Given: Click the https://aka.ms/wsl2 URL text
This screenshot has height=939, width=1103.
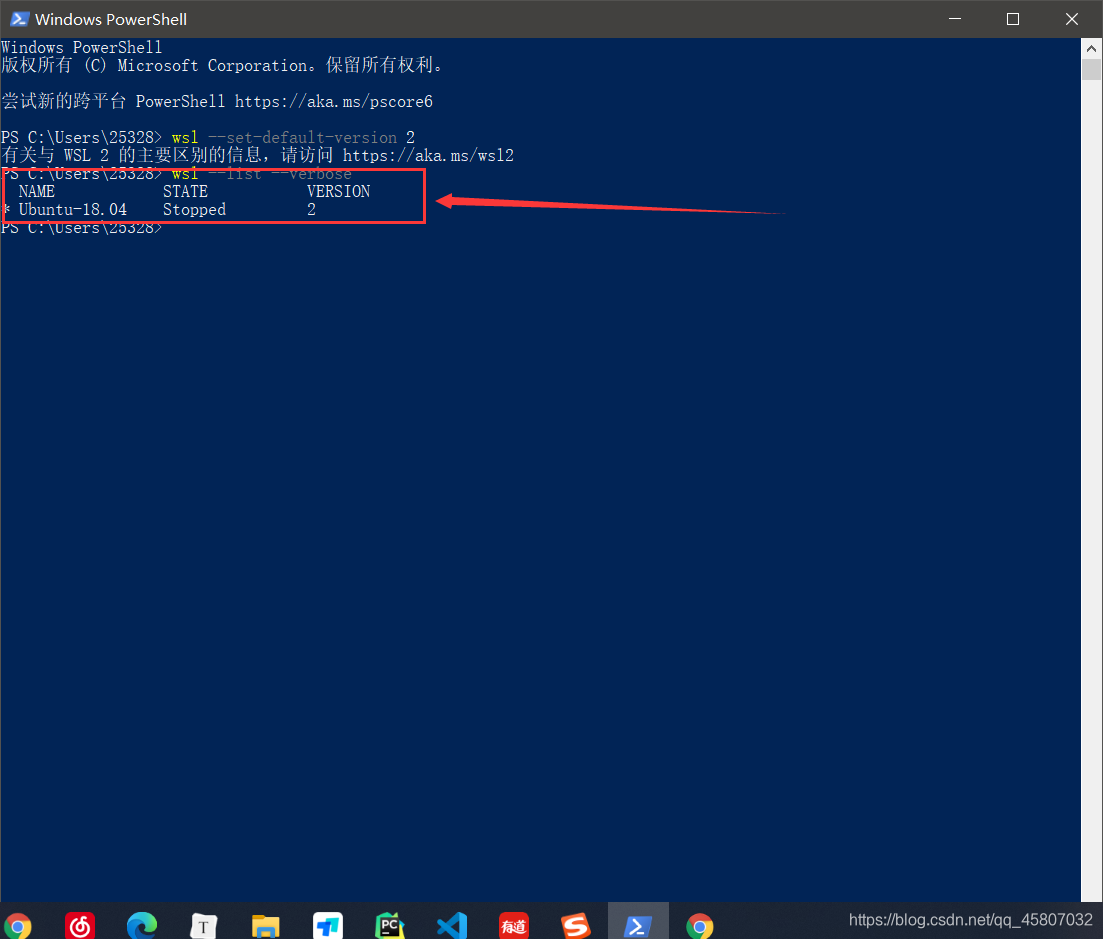Looking at the screenshot, I should [428, 155].
